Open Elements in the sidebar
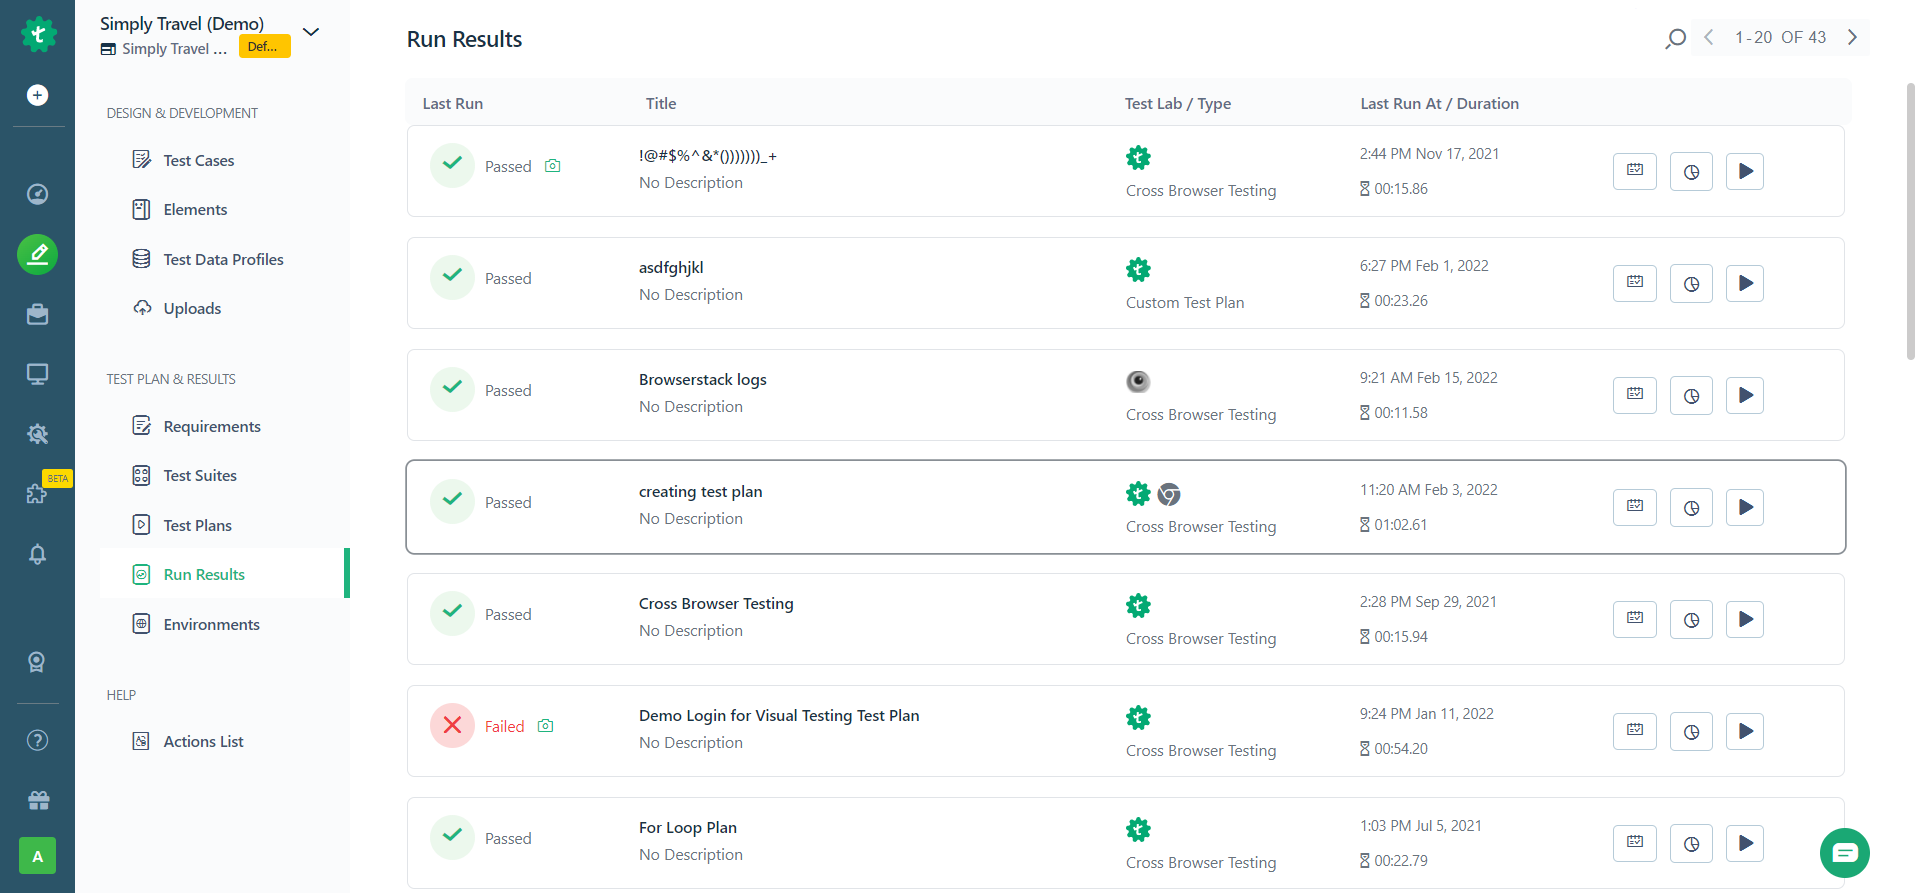This screenshot has width=1920, height=893. [195, 209]
